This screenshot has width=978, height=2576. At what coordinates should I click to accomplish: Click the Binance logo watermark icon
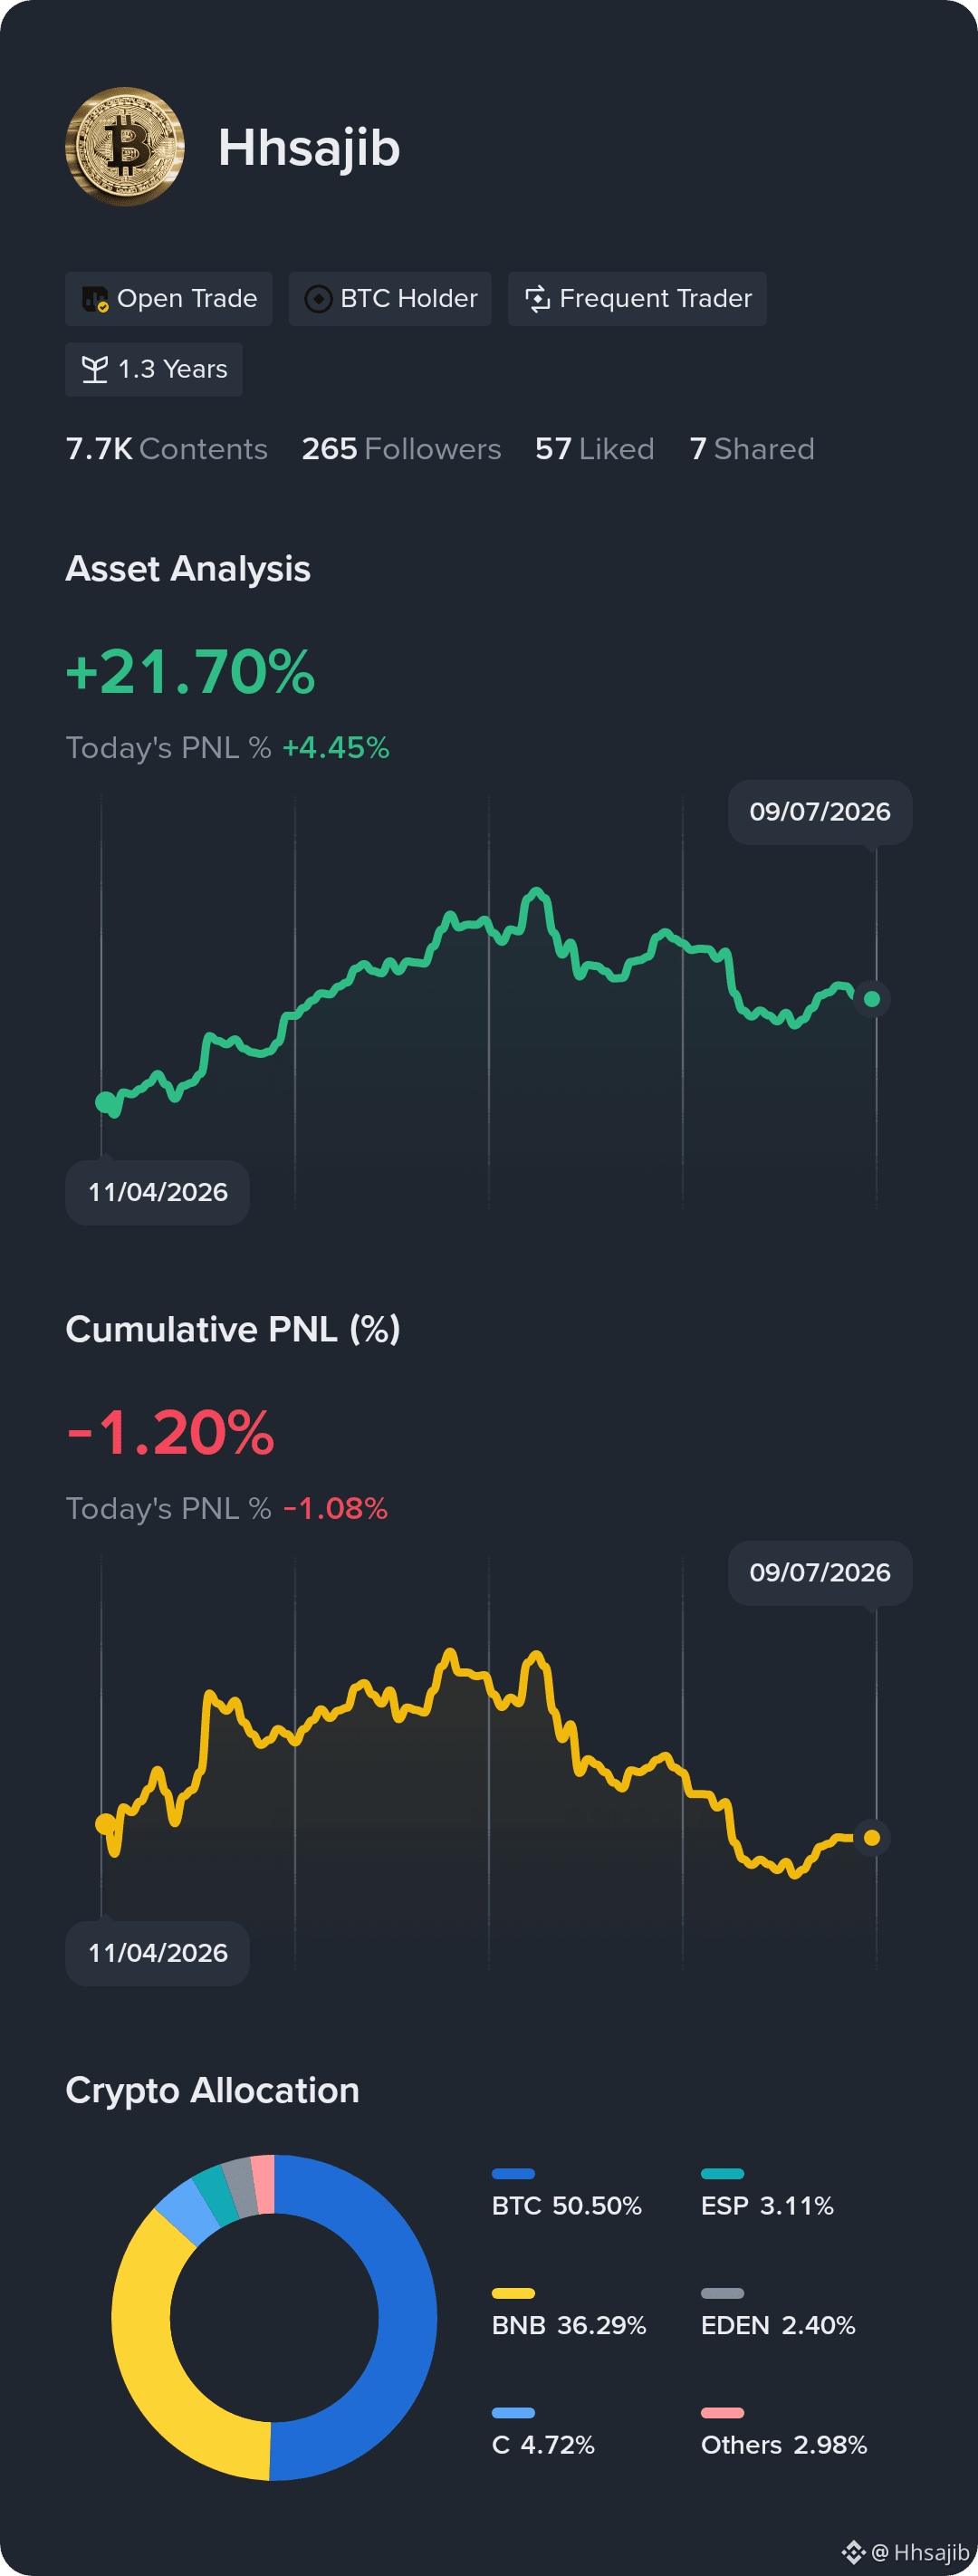pyautogui.click(x=853, y=2552)
